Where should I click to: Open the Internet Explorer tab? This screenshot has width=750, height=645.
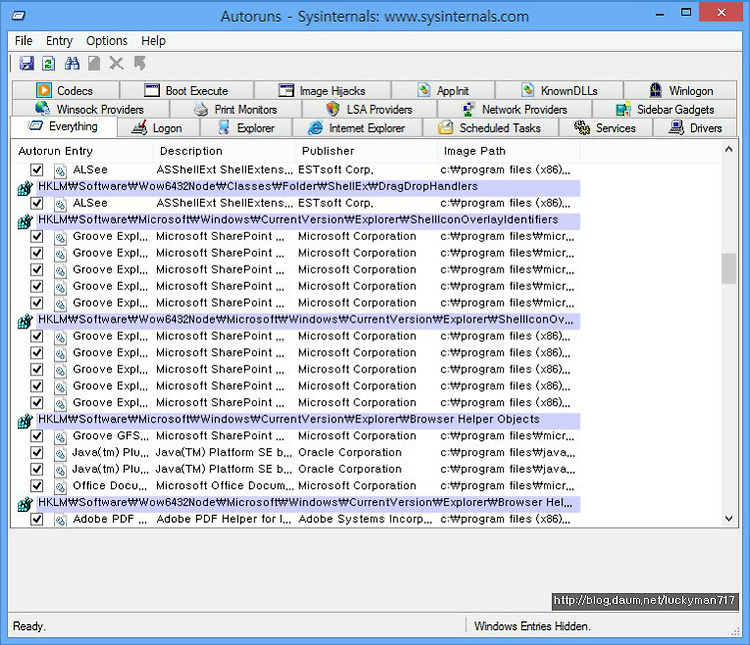[357, 128]
